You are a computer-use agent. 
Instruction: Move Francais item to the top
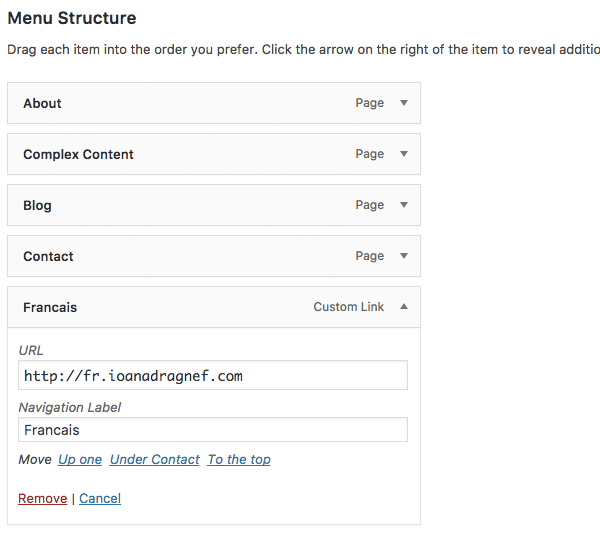click(239, 460)
